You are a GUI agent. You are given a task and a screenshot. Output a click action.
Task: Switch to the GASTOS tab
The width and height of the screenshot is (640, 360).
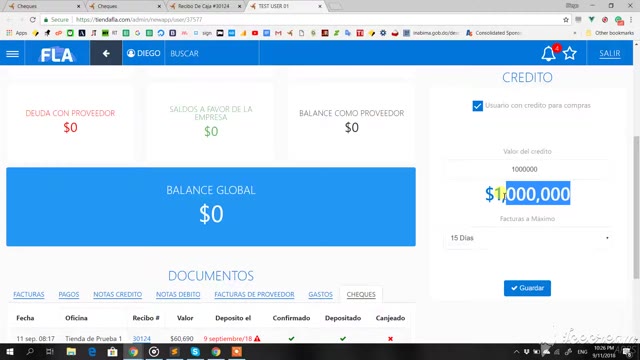320,294
